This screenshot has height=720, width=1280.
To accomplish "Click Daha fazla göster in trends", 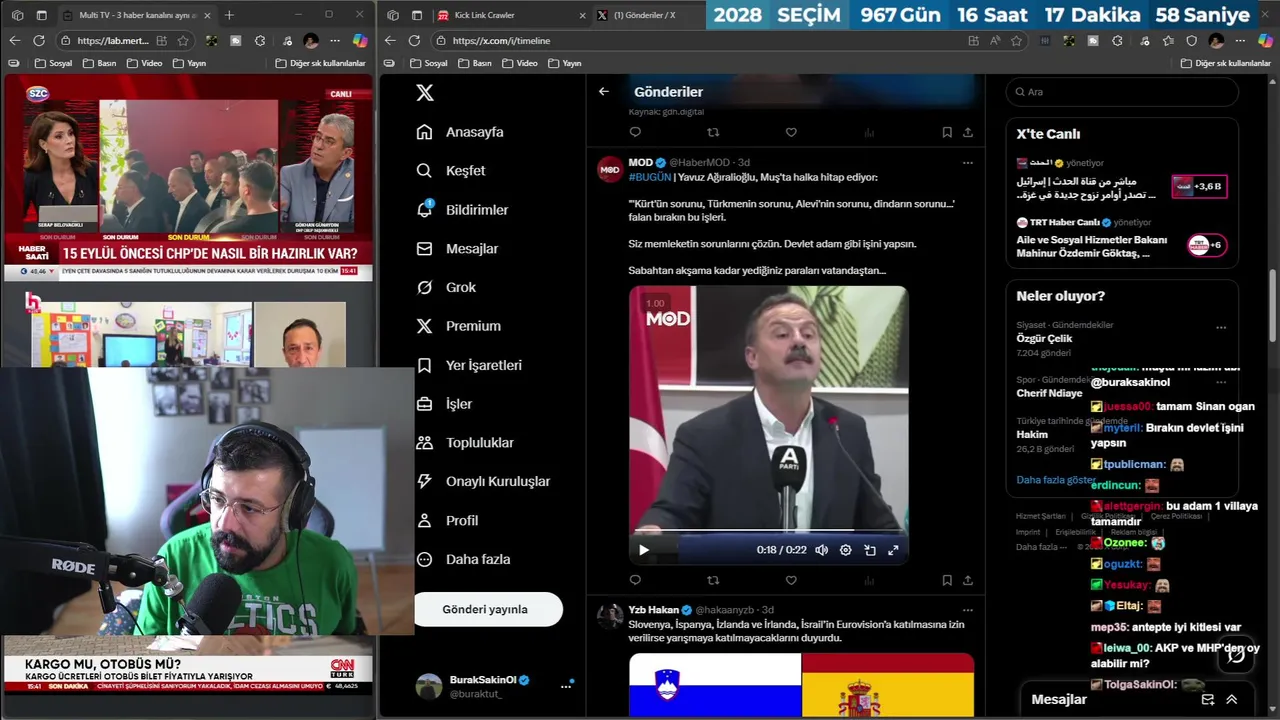I will 1056,480.
